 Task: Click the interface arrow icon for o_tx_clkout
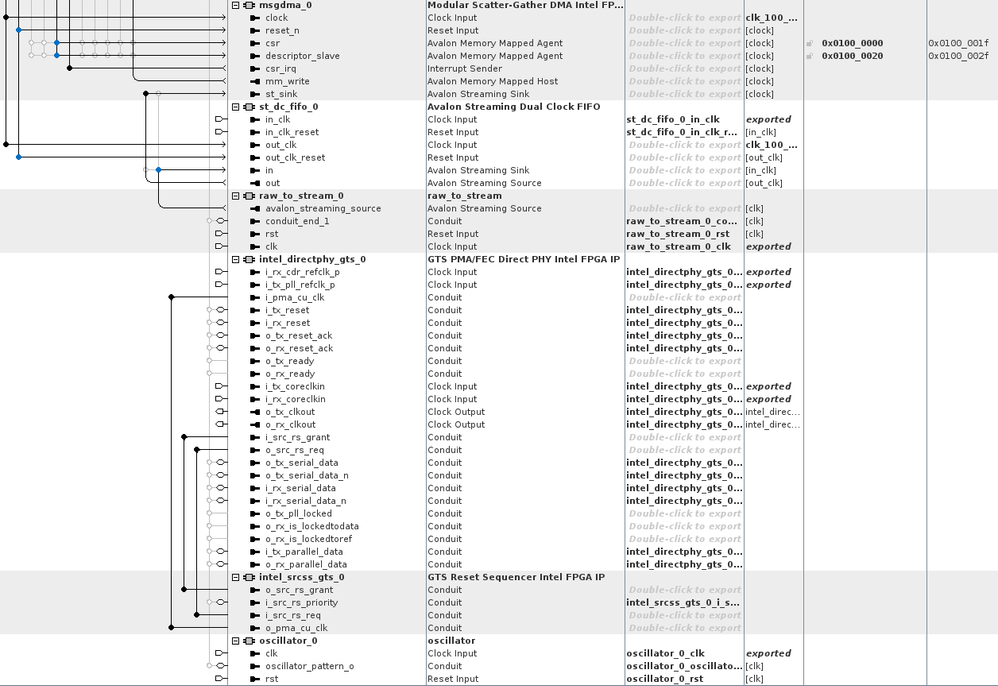(x=255, y=412)
